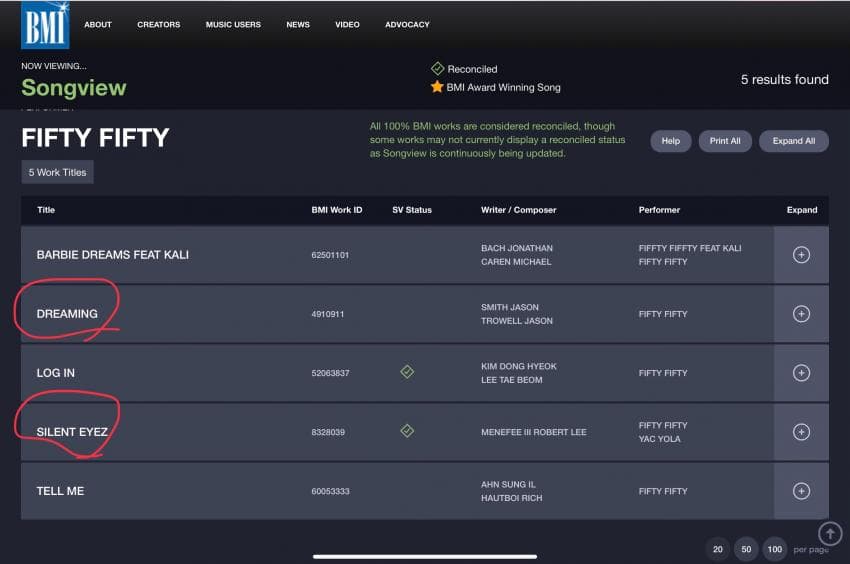850x564 pixels.
Task: Click the Performer column header
Action: click(659, 210)
